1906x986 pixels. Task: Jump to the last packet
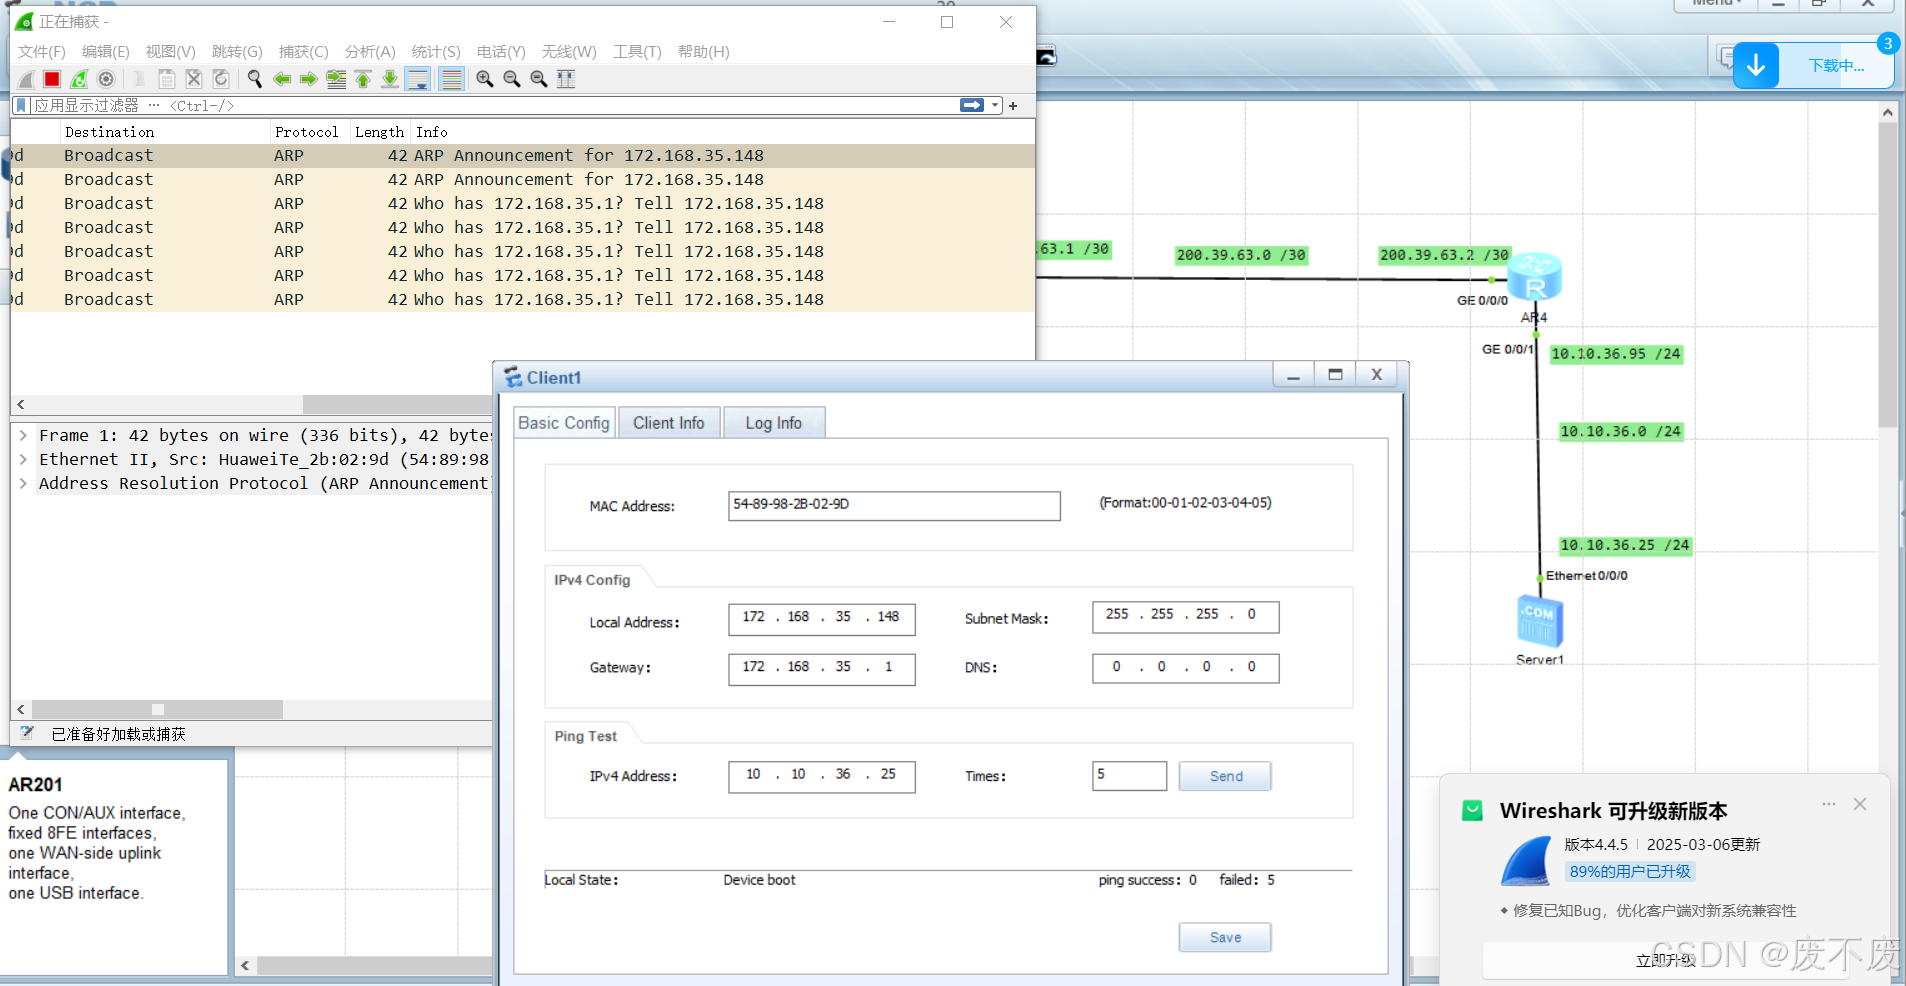point(390,79)
